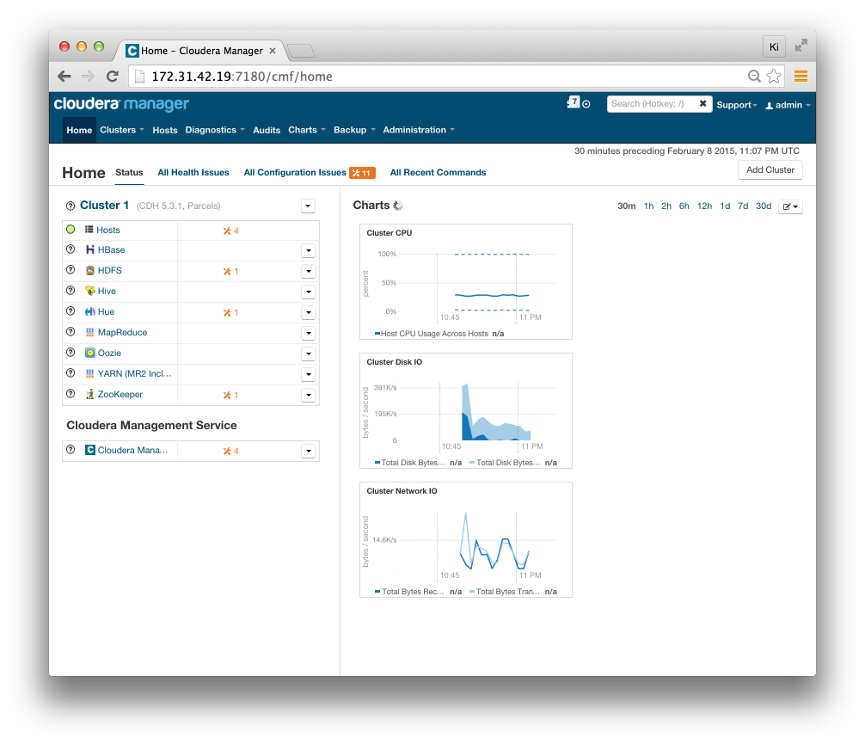Open Cloudera Management configuration issues wrench
865x744 pixels.
click(231, 451)
